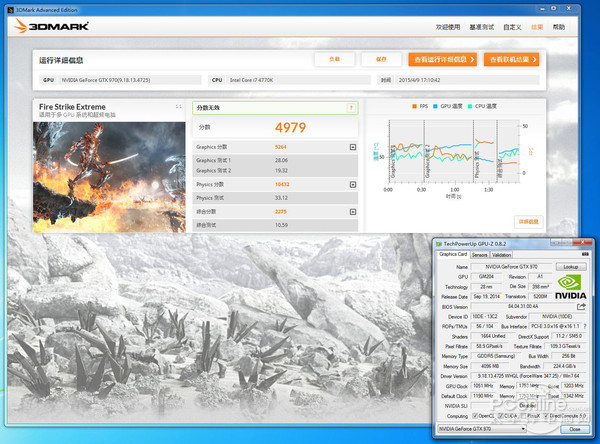Click the 保存 save button
Viewport: 600px width, 444px height.
pos(381,59)
